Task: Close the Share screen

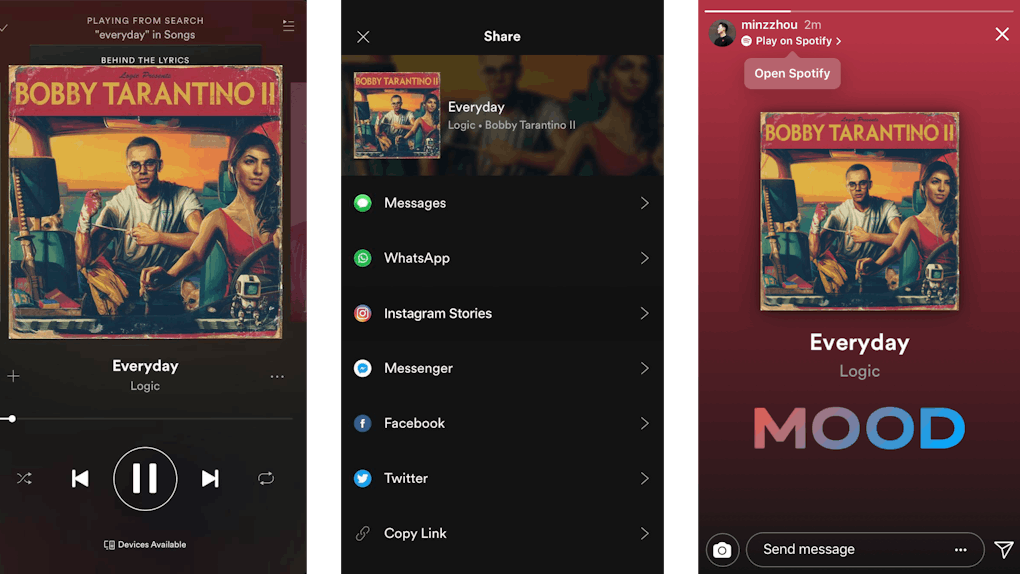Action: 363,36
